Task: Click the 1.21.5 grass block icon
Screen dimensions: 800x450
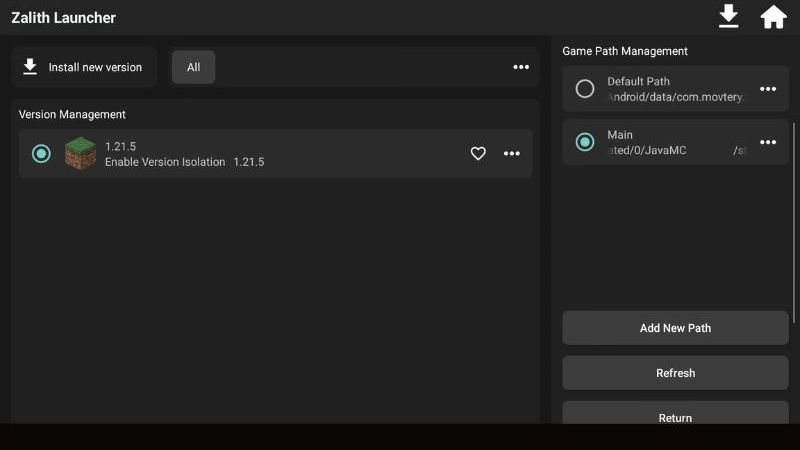Action: tap(80, 154)
